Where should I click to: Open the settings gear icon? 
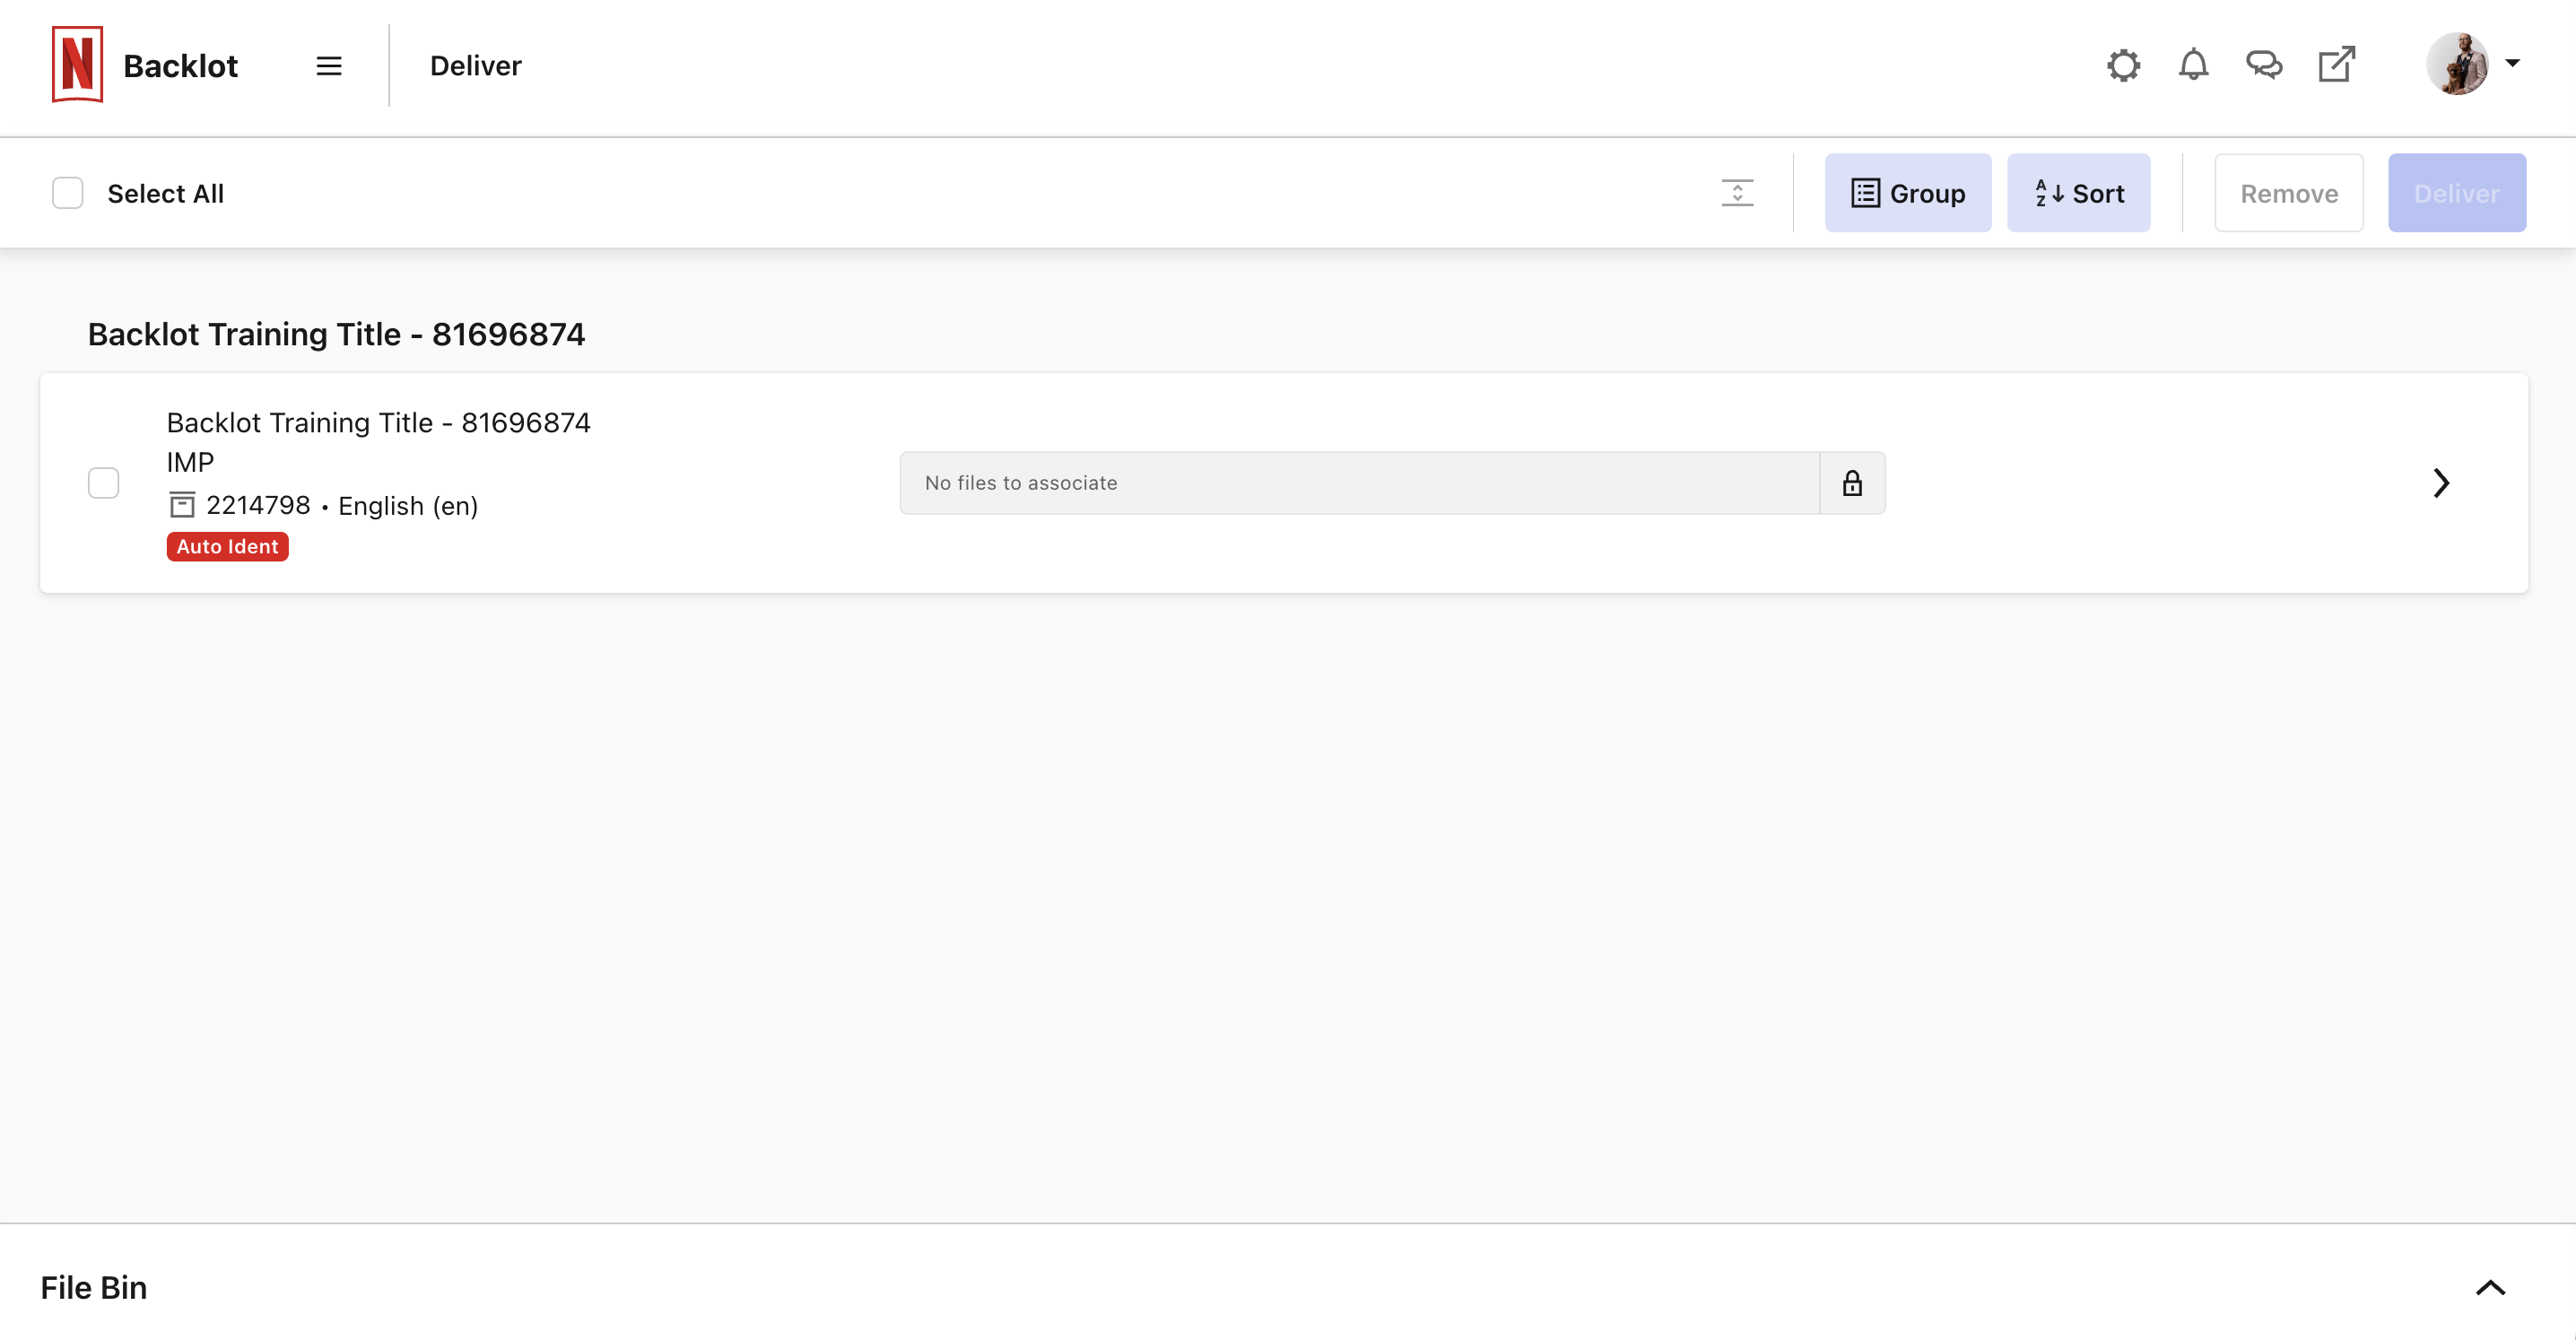coord(2123,66)
